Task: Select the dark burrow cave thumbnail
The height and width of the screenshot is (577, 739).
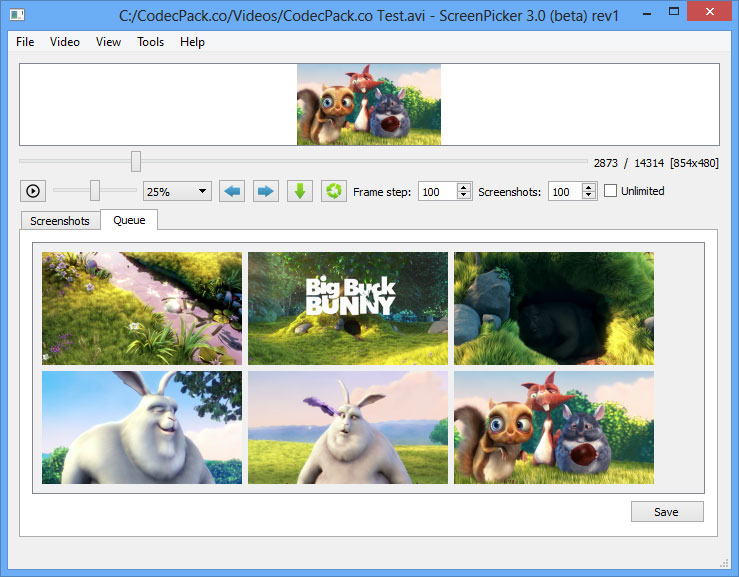Action: pos(554,308)
